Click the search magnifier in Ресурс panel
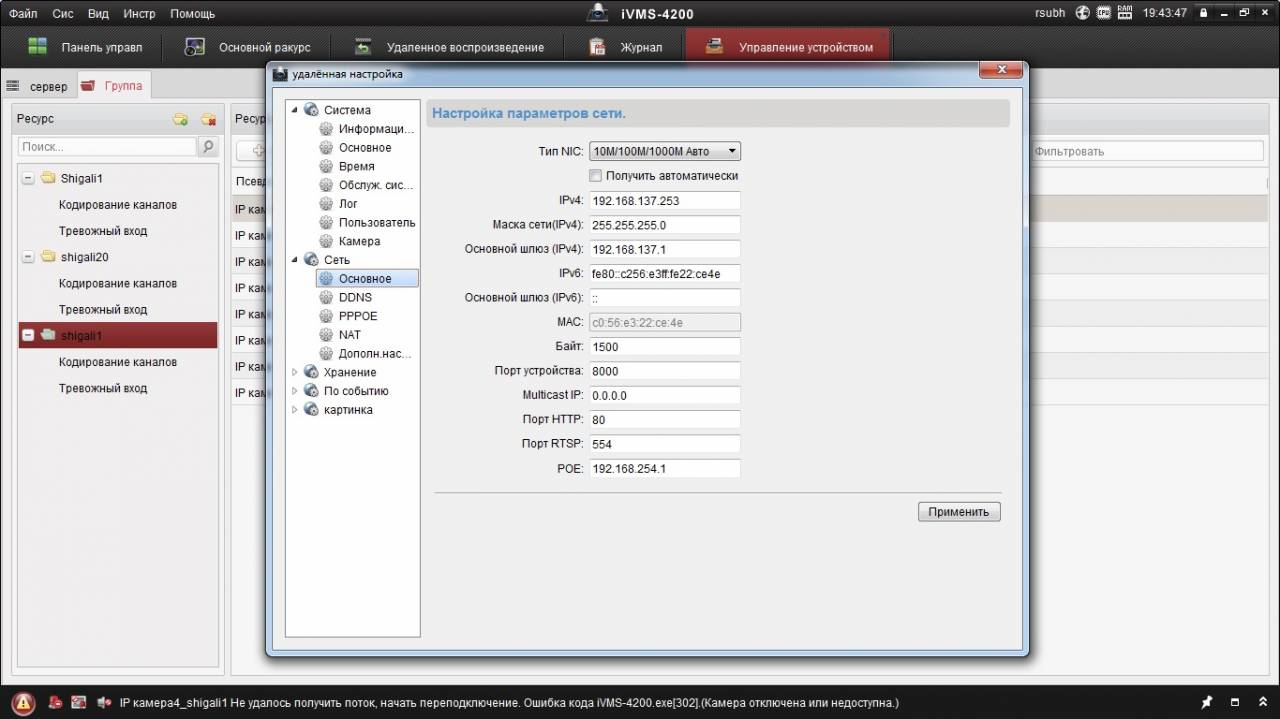Viewport: 1280px width, 719px height. [208, 147]
